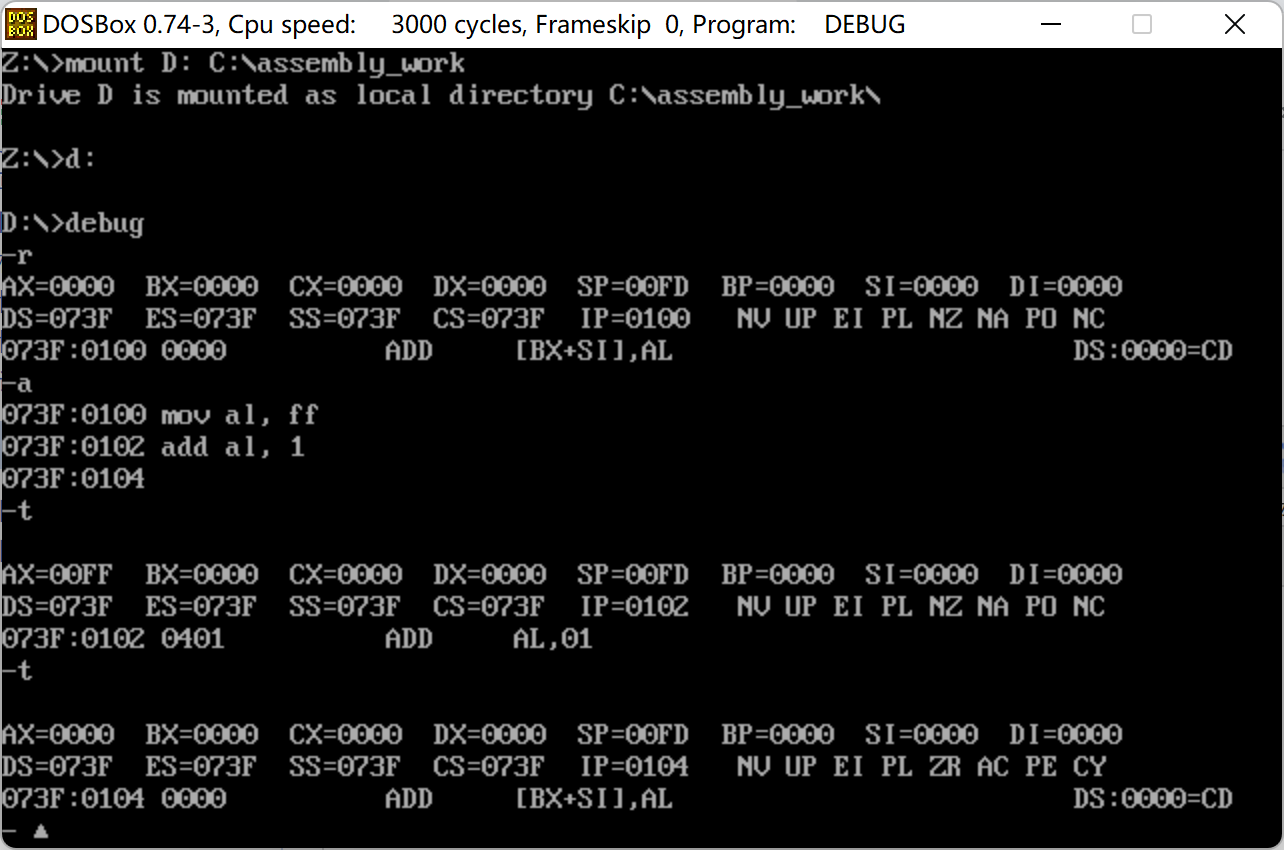The width and height of the screenshot is (1284, 850).
Task: Click 'CS=073F' in the IP=0104 row
Action: click(489, 768)
